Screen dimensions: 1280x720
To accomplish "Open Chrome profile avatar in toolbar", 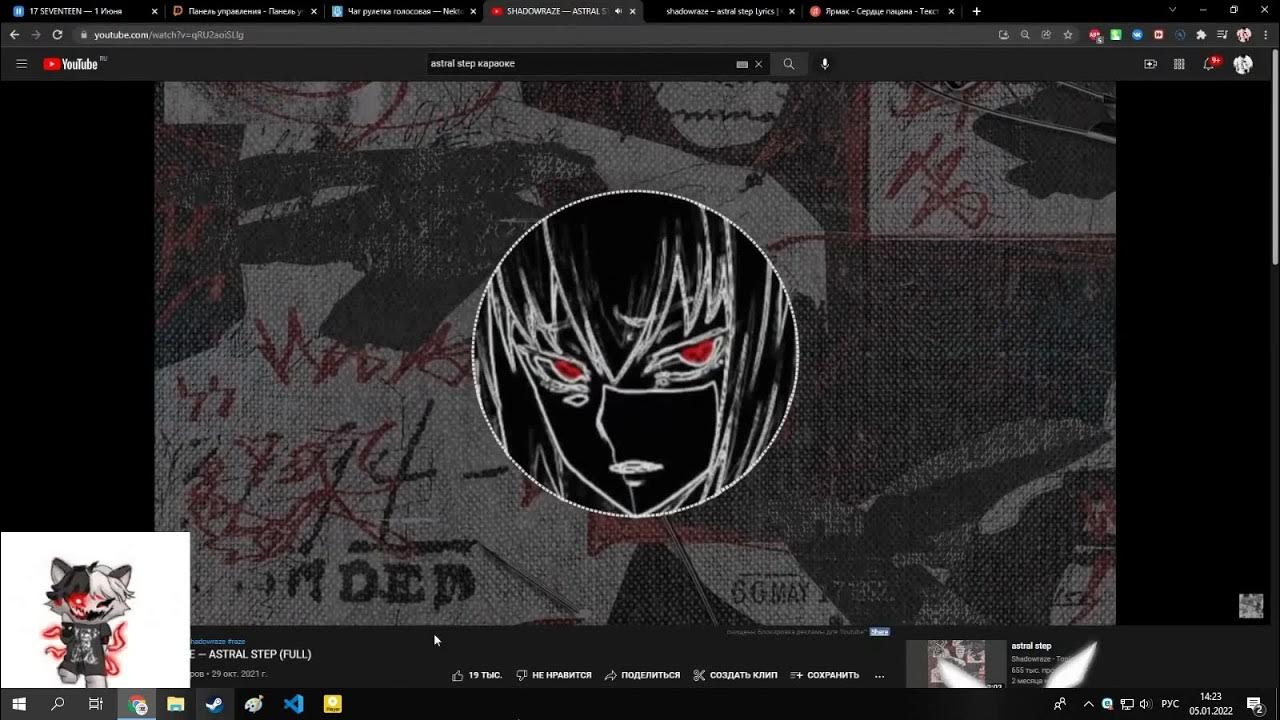I will coord(1244,34).
